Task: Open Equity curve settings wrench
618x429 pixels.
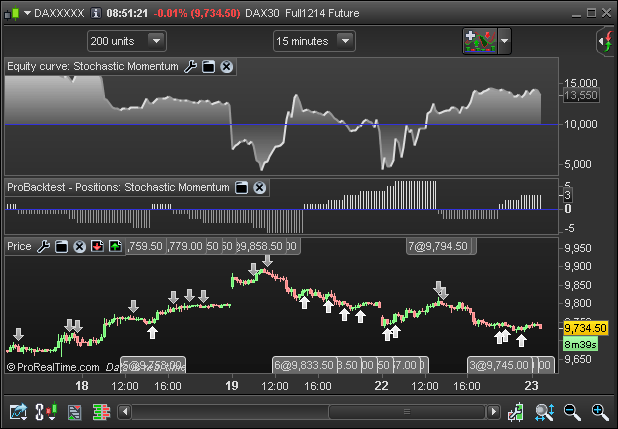Action: 190,67
